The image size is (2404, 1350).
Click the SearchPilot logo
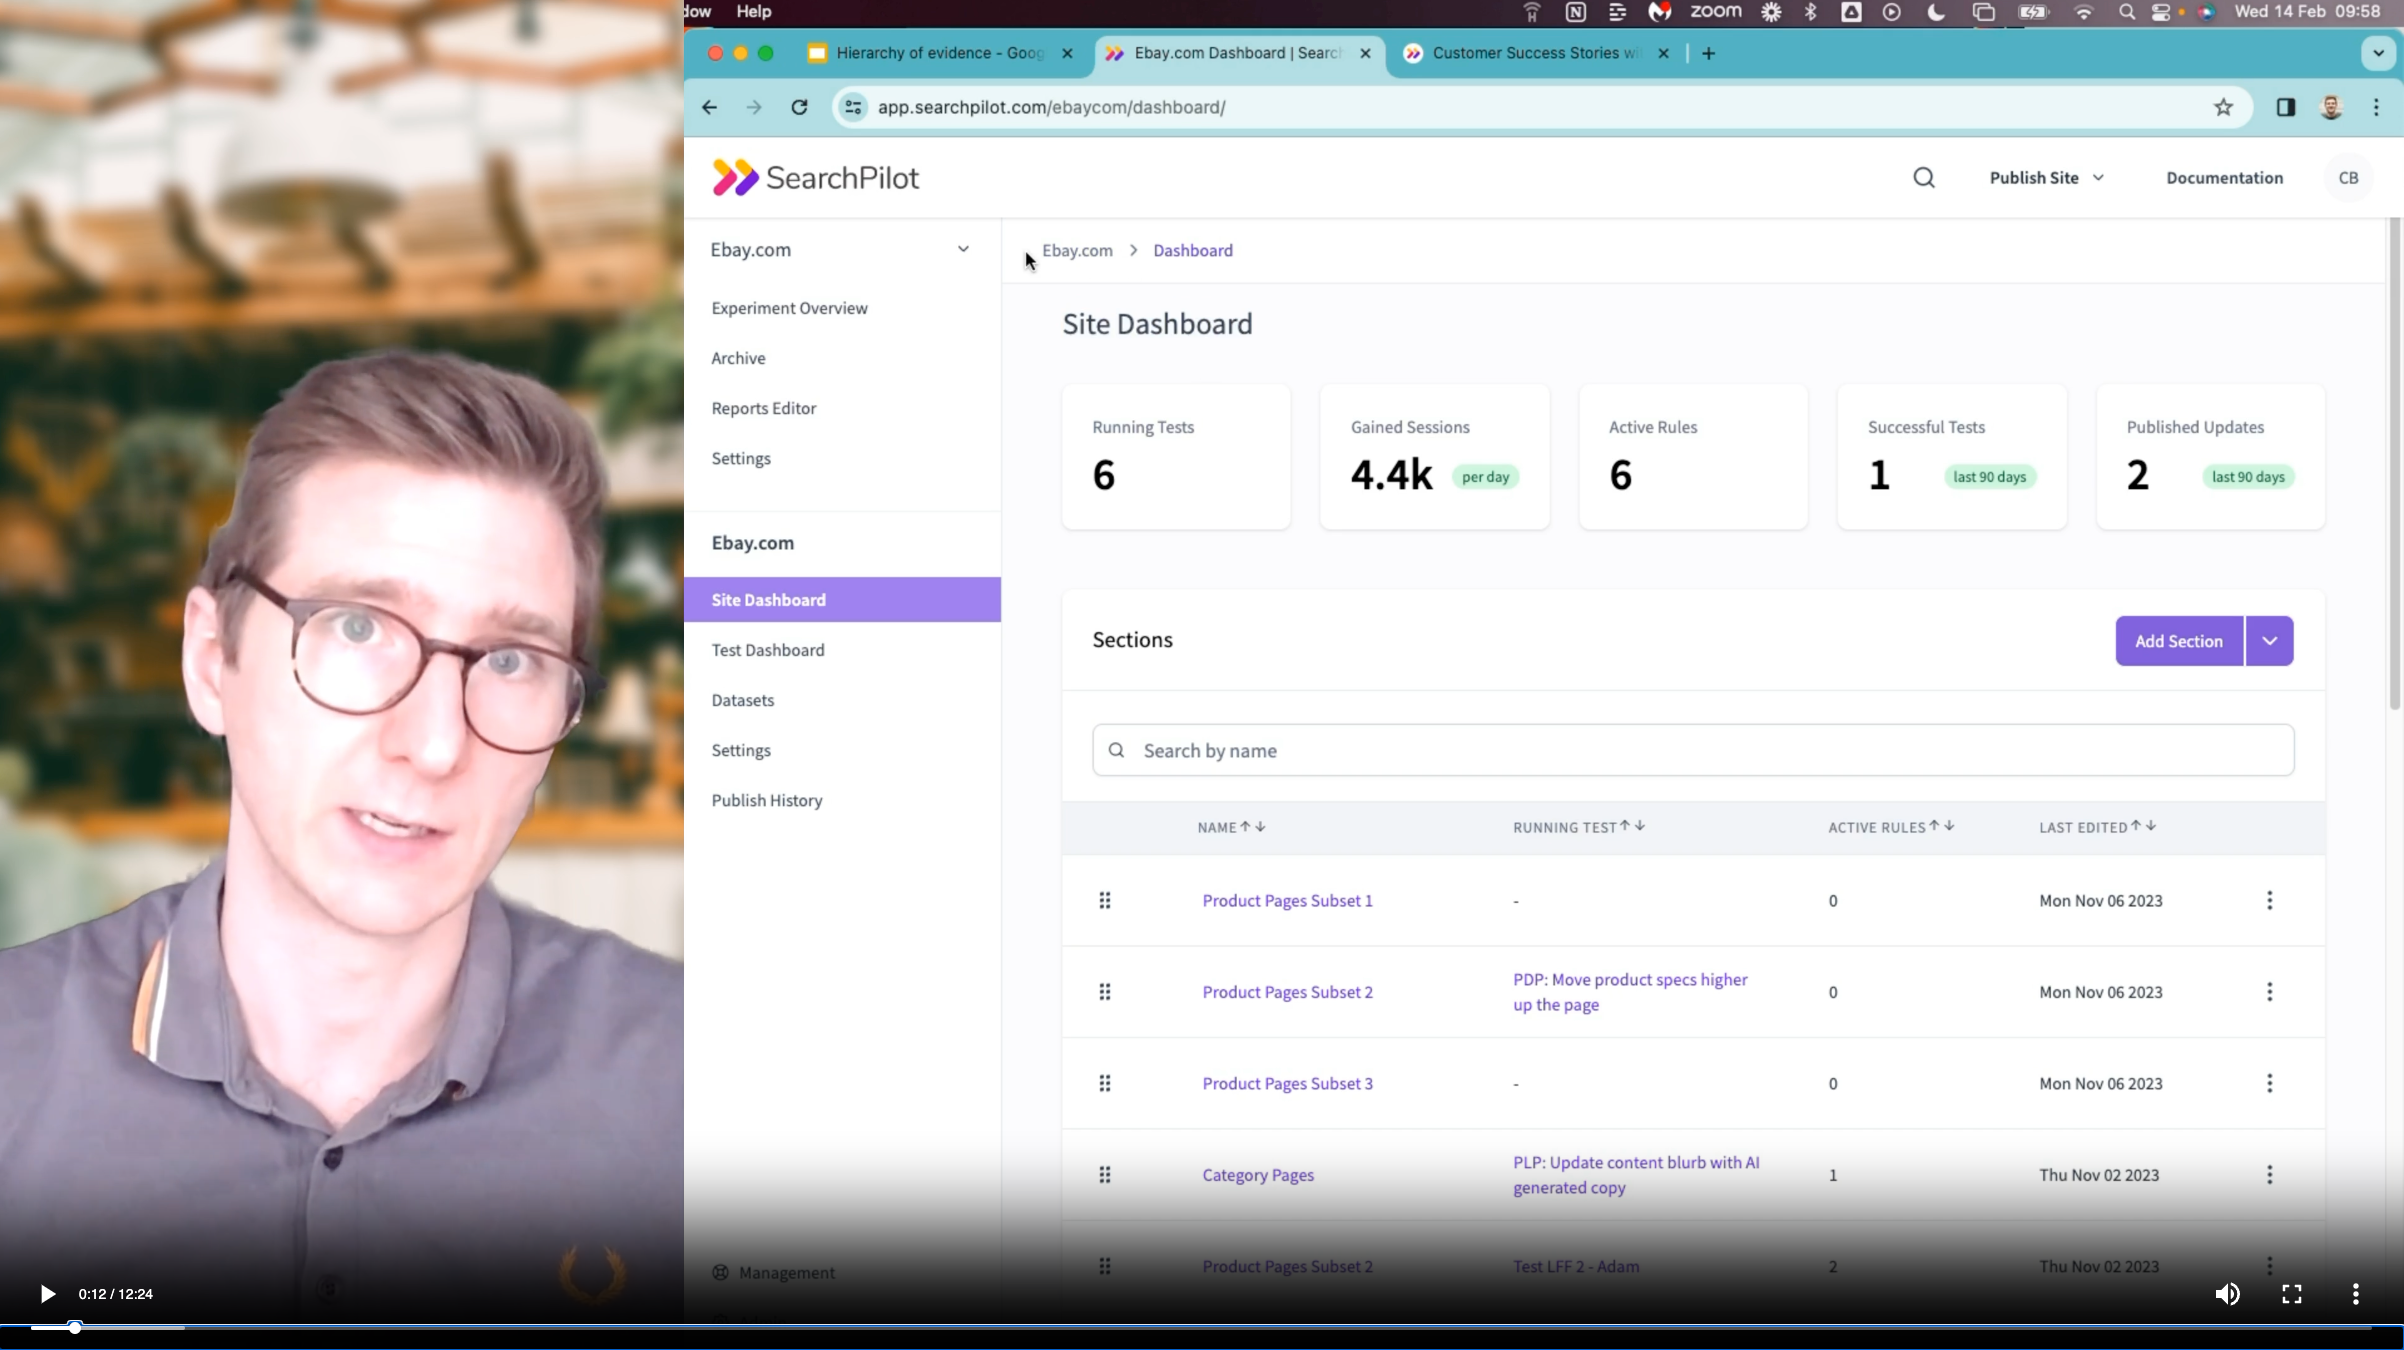814,177
